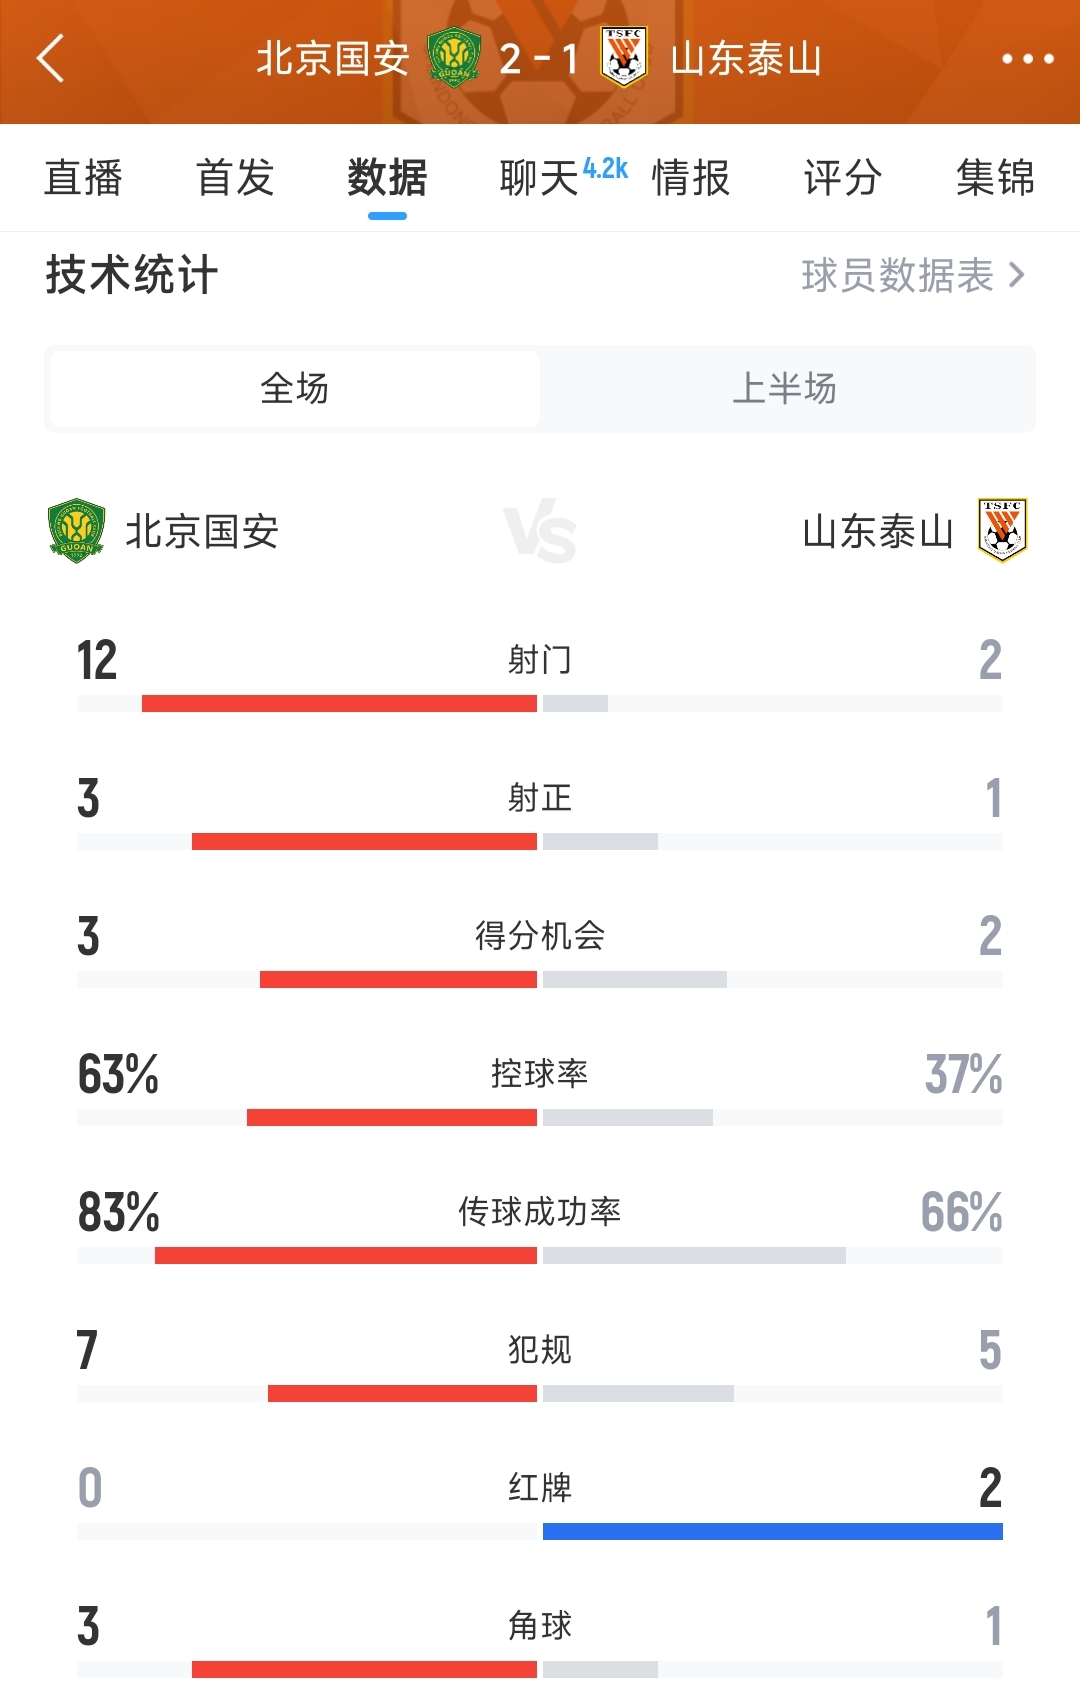Tap Beijing Guoan logo in stats section
This screenshot has height=1702, width=1080.
click(77, 531)
